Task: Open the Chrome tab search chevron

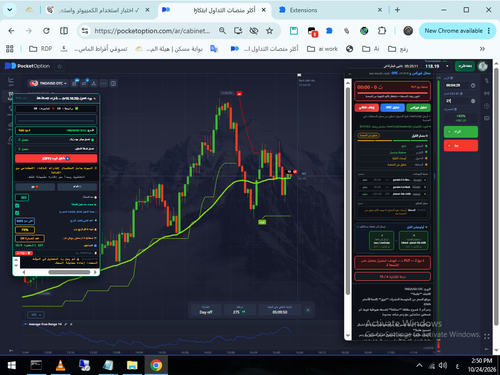Action: 10,10
